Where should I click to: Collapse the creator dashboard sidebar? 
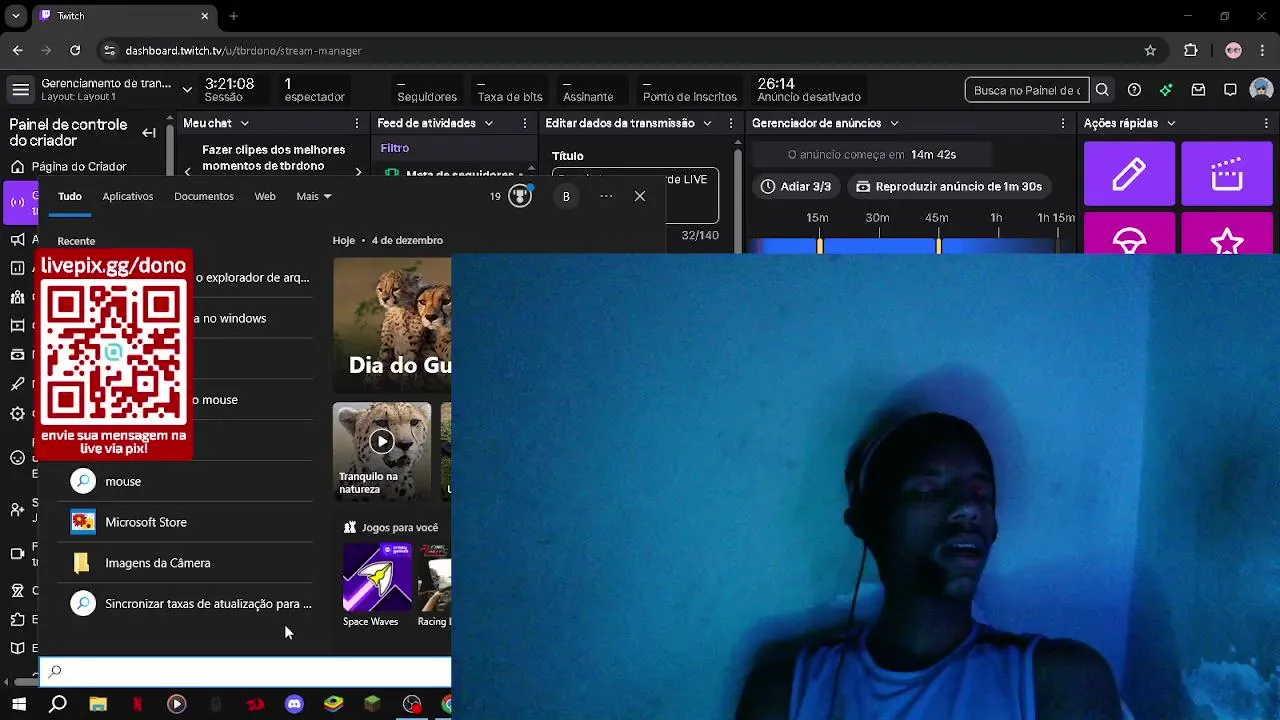pos(149,133)
